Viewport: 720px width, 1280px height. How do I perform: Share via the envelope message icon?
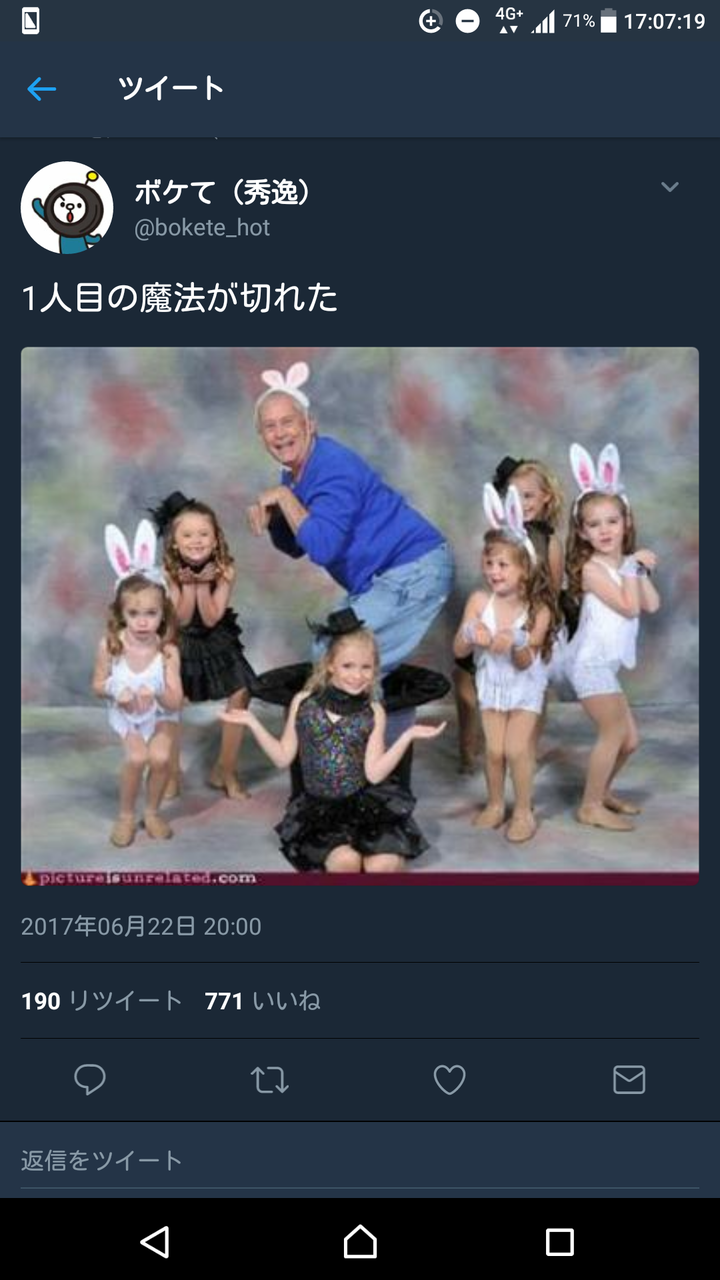coord(629,1080)
